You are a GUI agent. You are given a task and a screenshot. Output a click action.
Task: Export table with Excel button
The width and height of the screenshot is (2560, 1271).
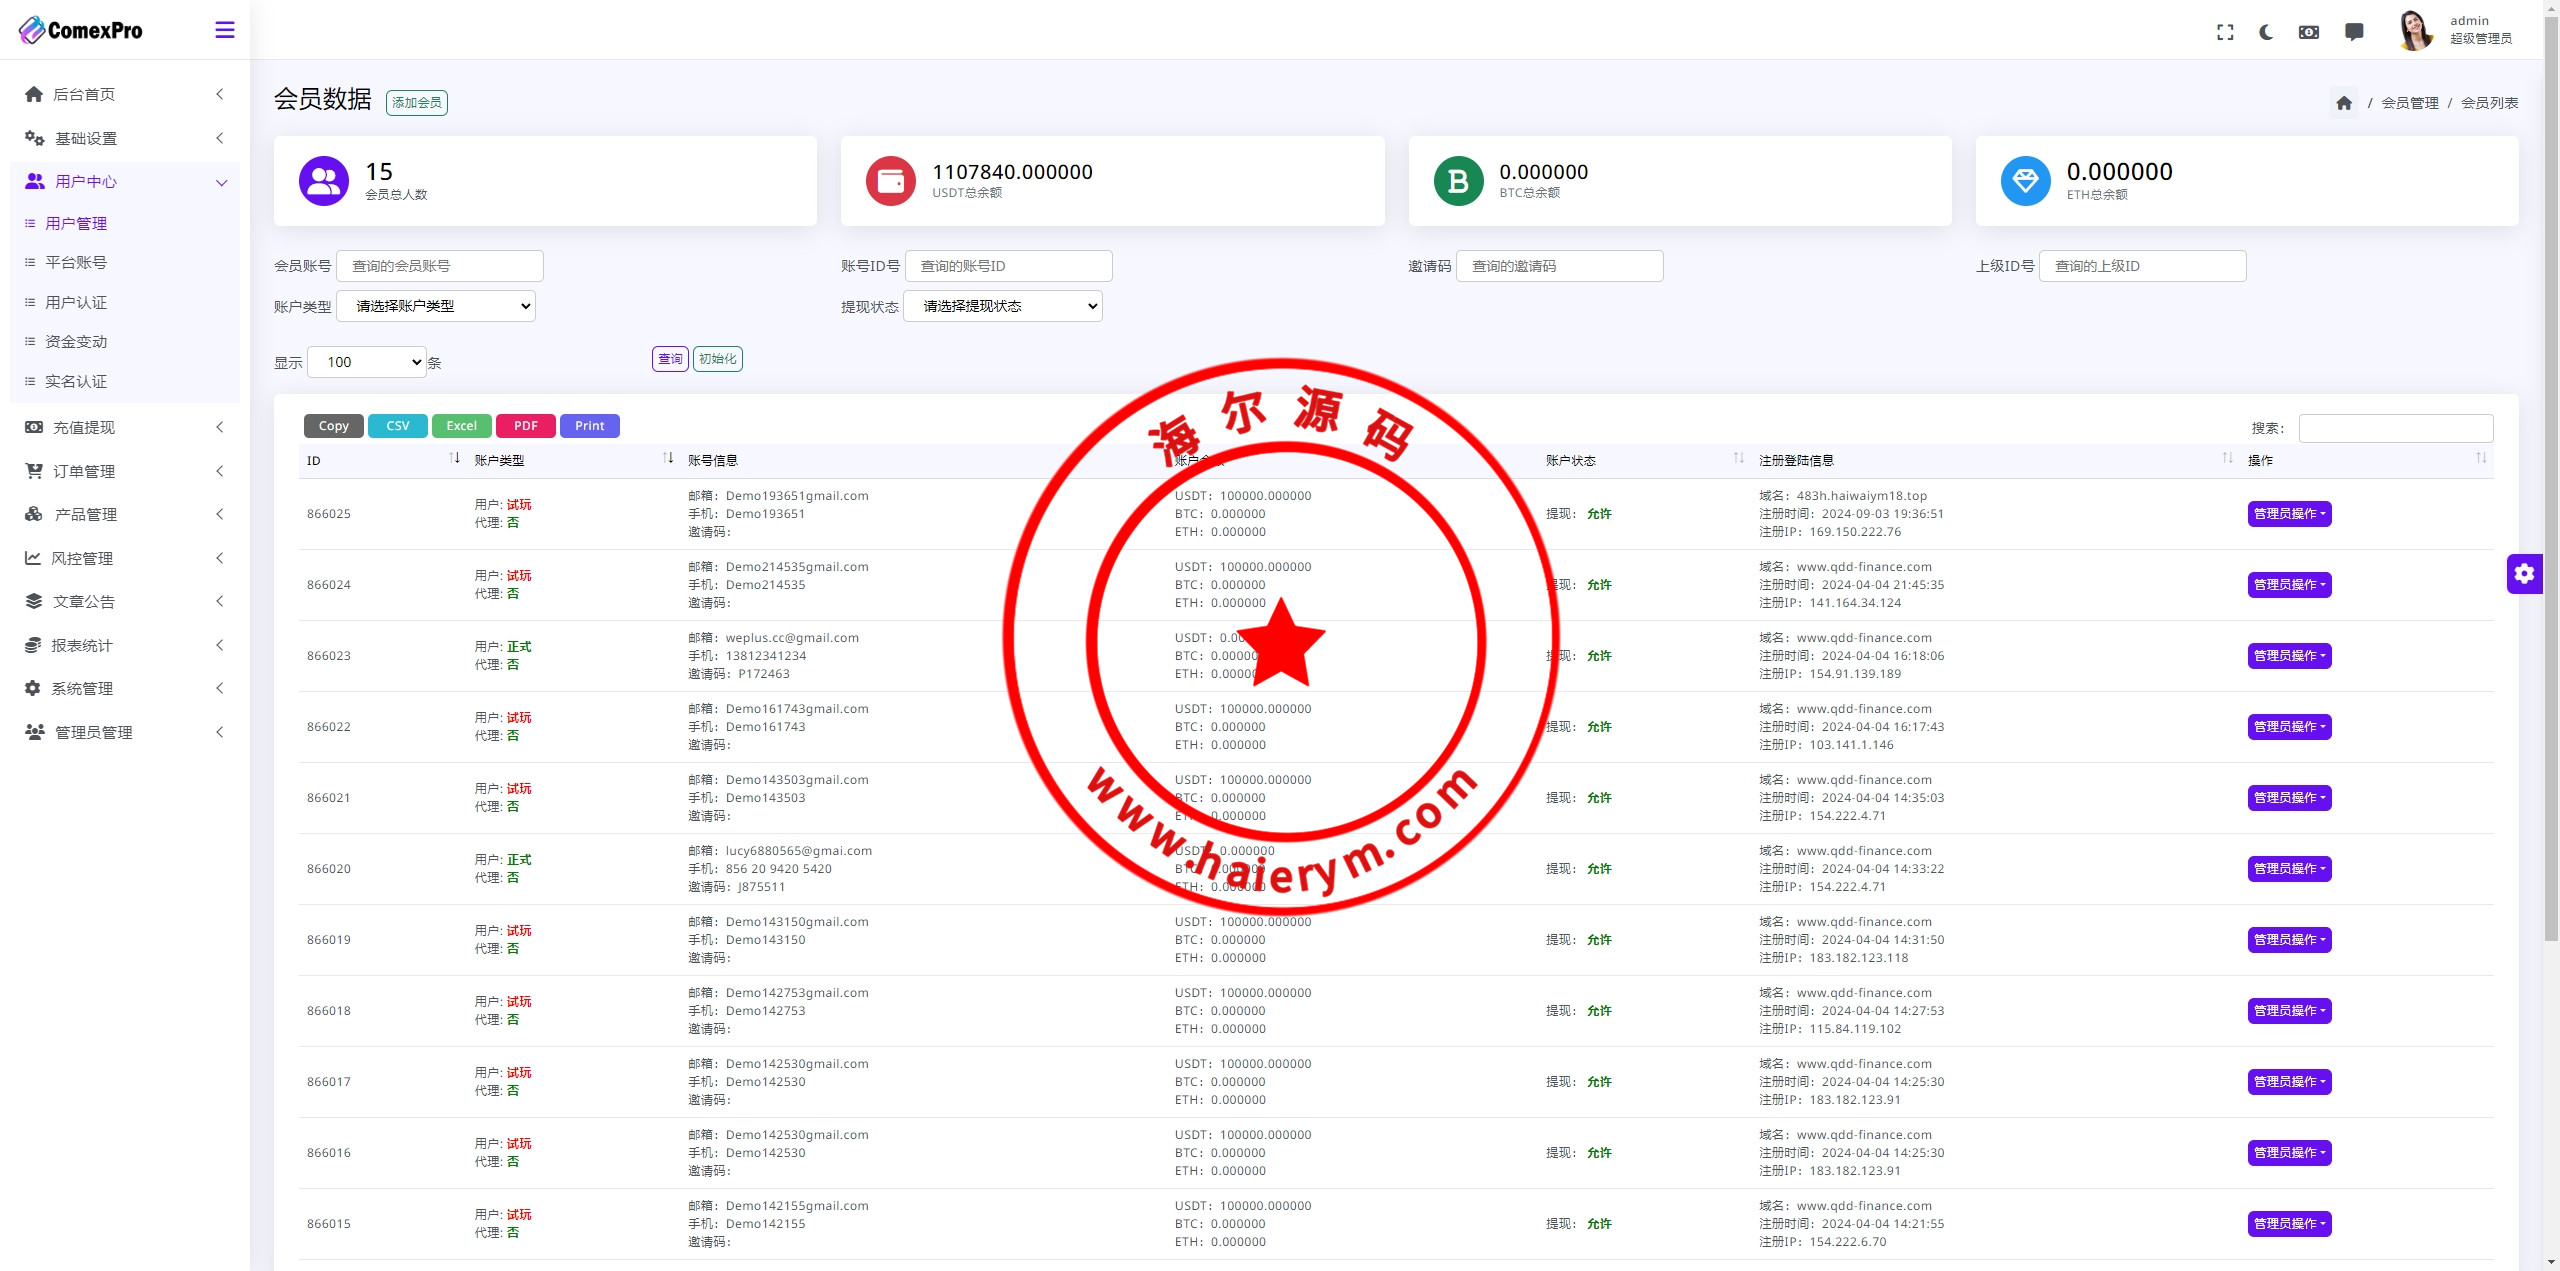click(x=461, y=426)
